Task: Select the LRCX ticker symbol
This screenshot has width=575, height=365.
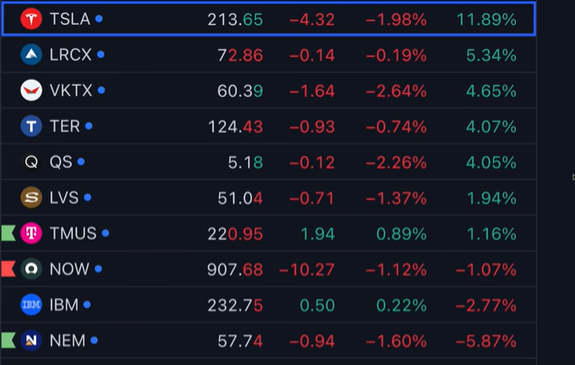Action: coord(71,55)
